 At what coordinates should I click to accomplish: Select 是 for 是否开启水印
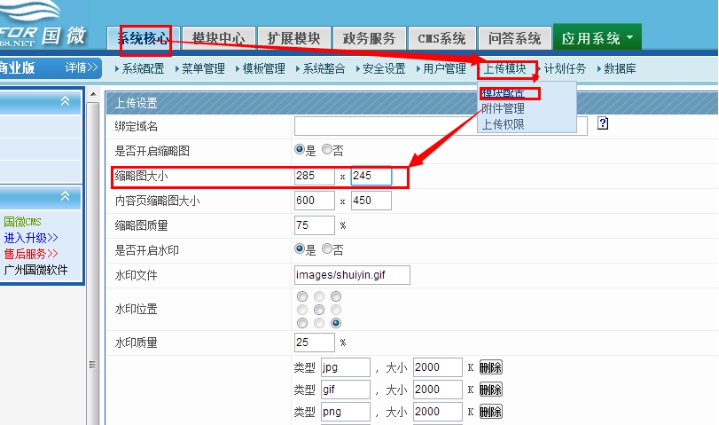299,249
